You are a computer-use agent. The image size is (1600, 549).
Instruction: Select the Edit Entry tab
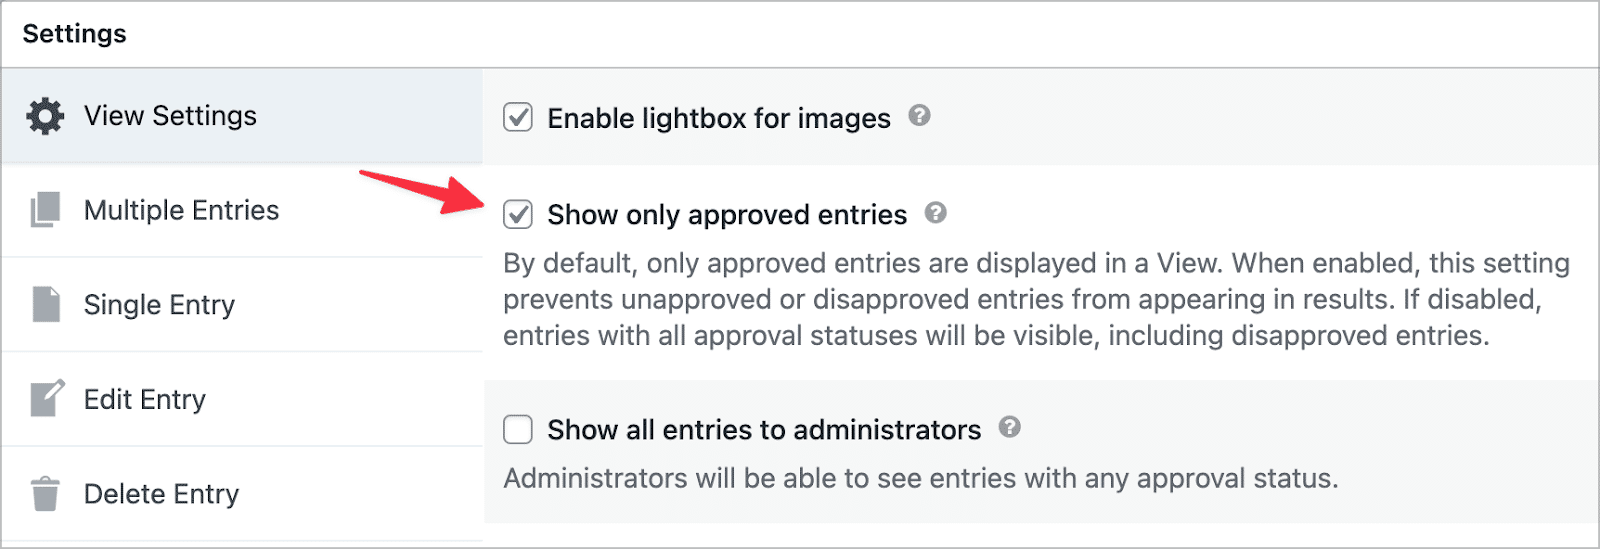tap(145, 399)
